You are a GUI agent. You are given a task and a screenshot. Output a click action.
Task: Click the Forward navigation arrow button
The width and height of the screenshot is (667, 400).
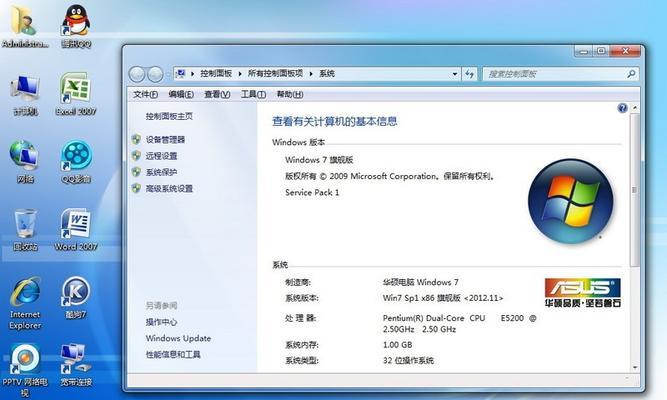pos(155,74)
